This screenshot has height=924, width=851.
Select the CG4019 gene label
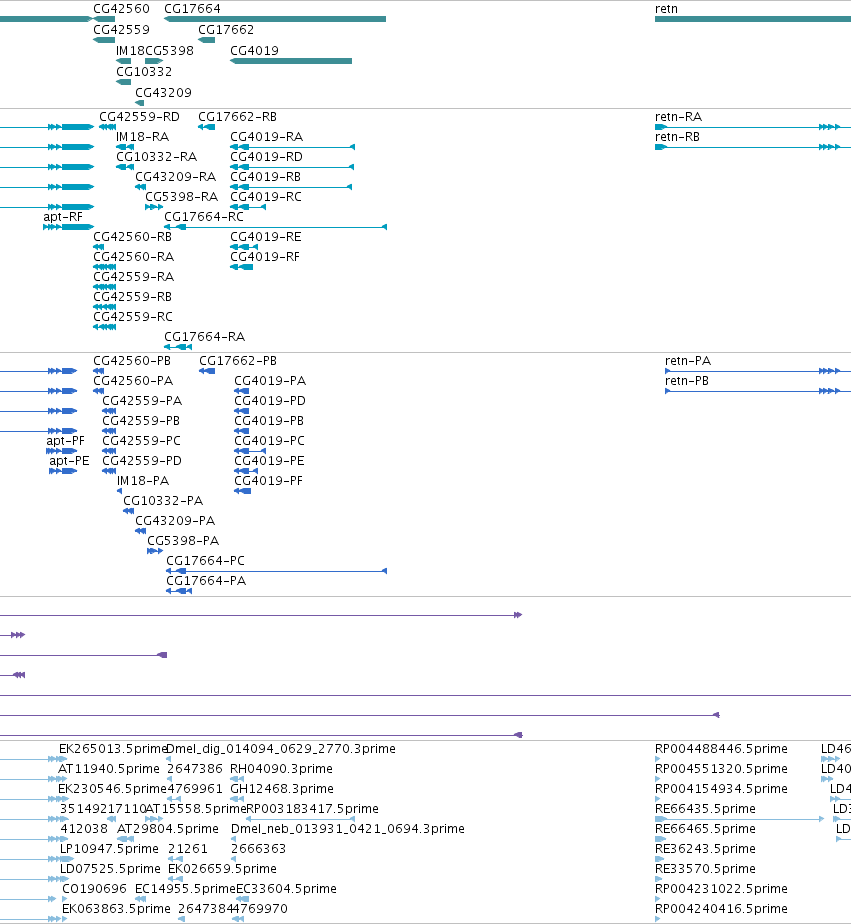[x=254, y=51]
